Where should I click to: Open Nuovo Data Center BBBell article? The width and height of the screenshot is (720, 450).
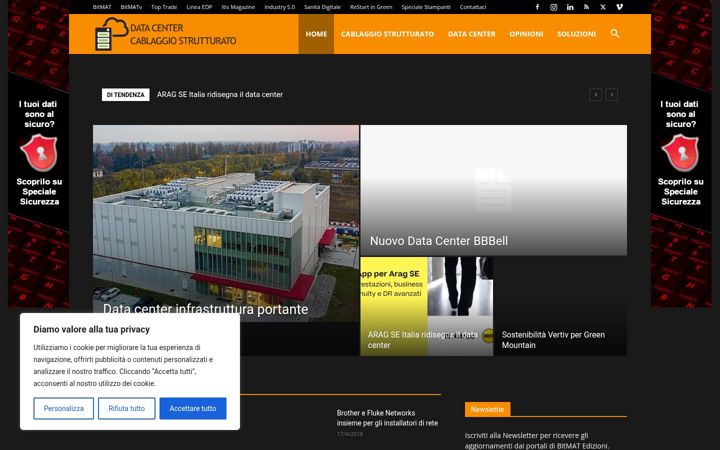439,241
